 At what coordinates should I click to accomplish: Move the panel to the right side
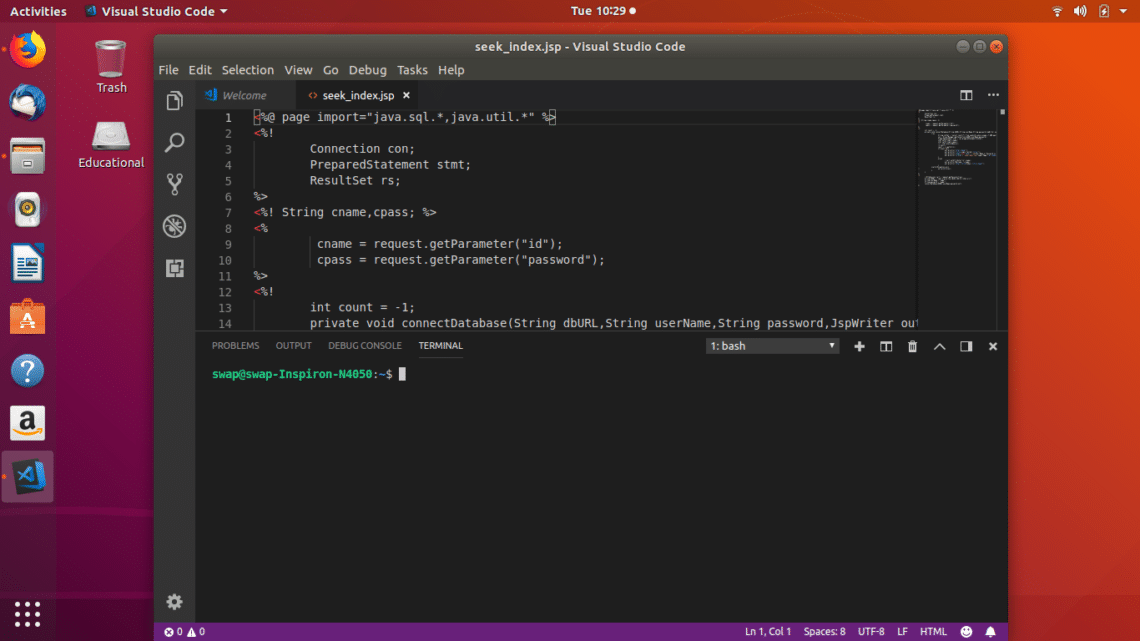(966, 347)
